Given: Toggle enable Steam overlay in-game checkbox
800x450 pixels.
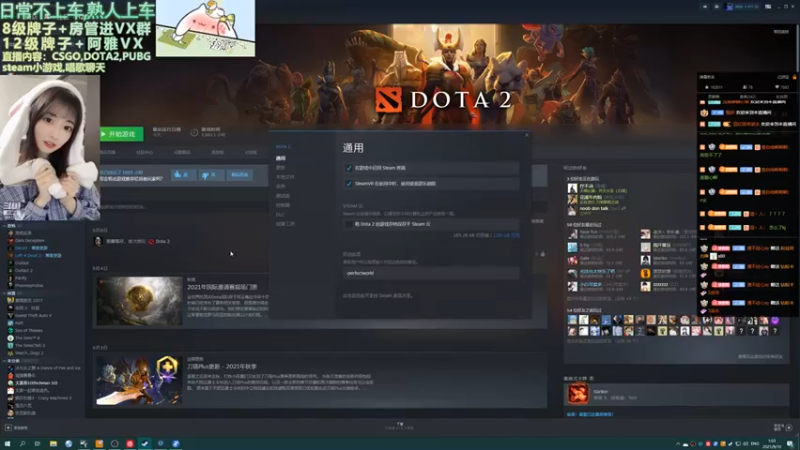Looking at the screenshot, I should [349, 168].
